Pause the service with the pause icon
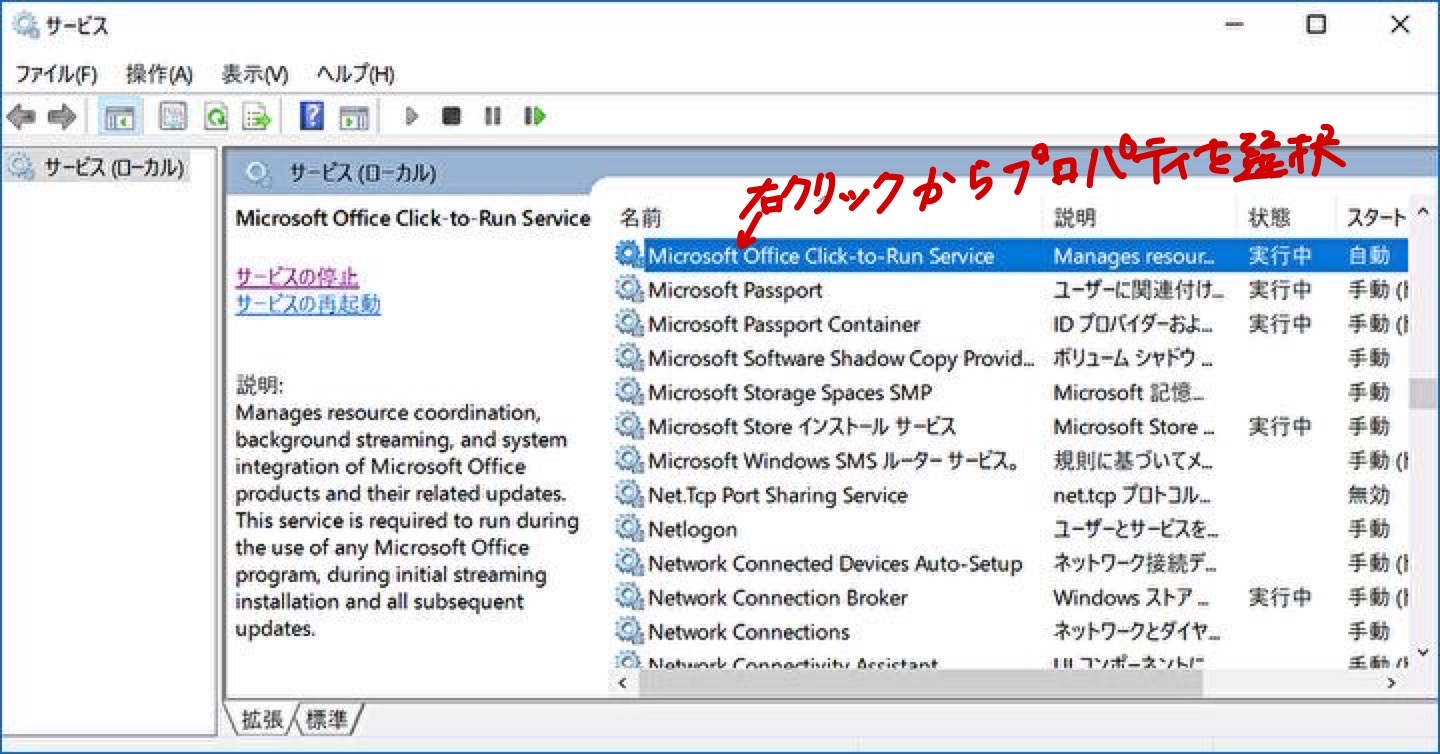The width and height of the screenshot is (1440, 754). tap(492, 117)
